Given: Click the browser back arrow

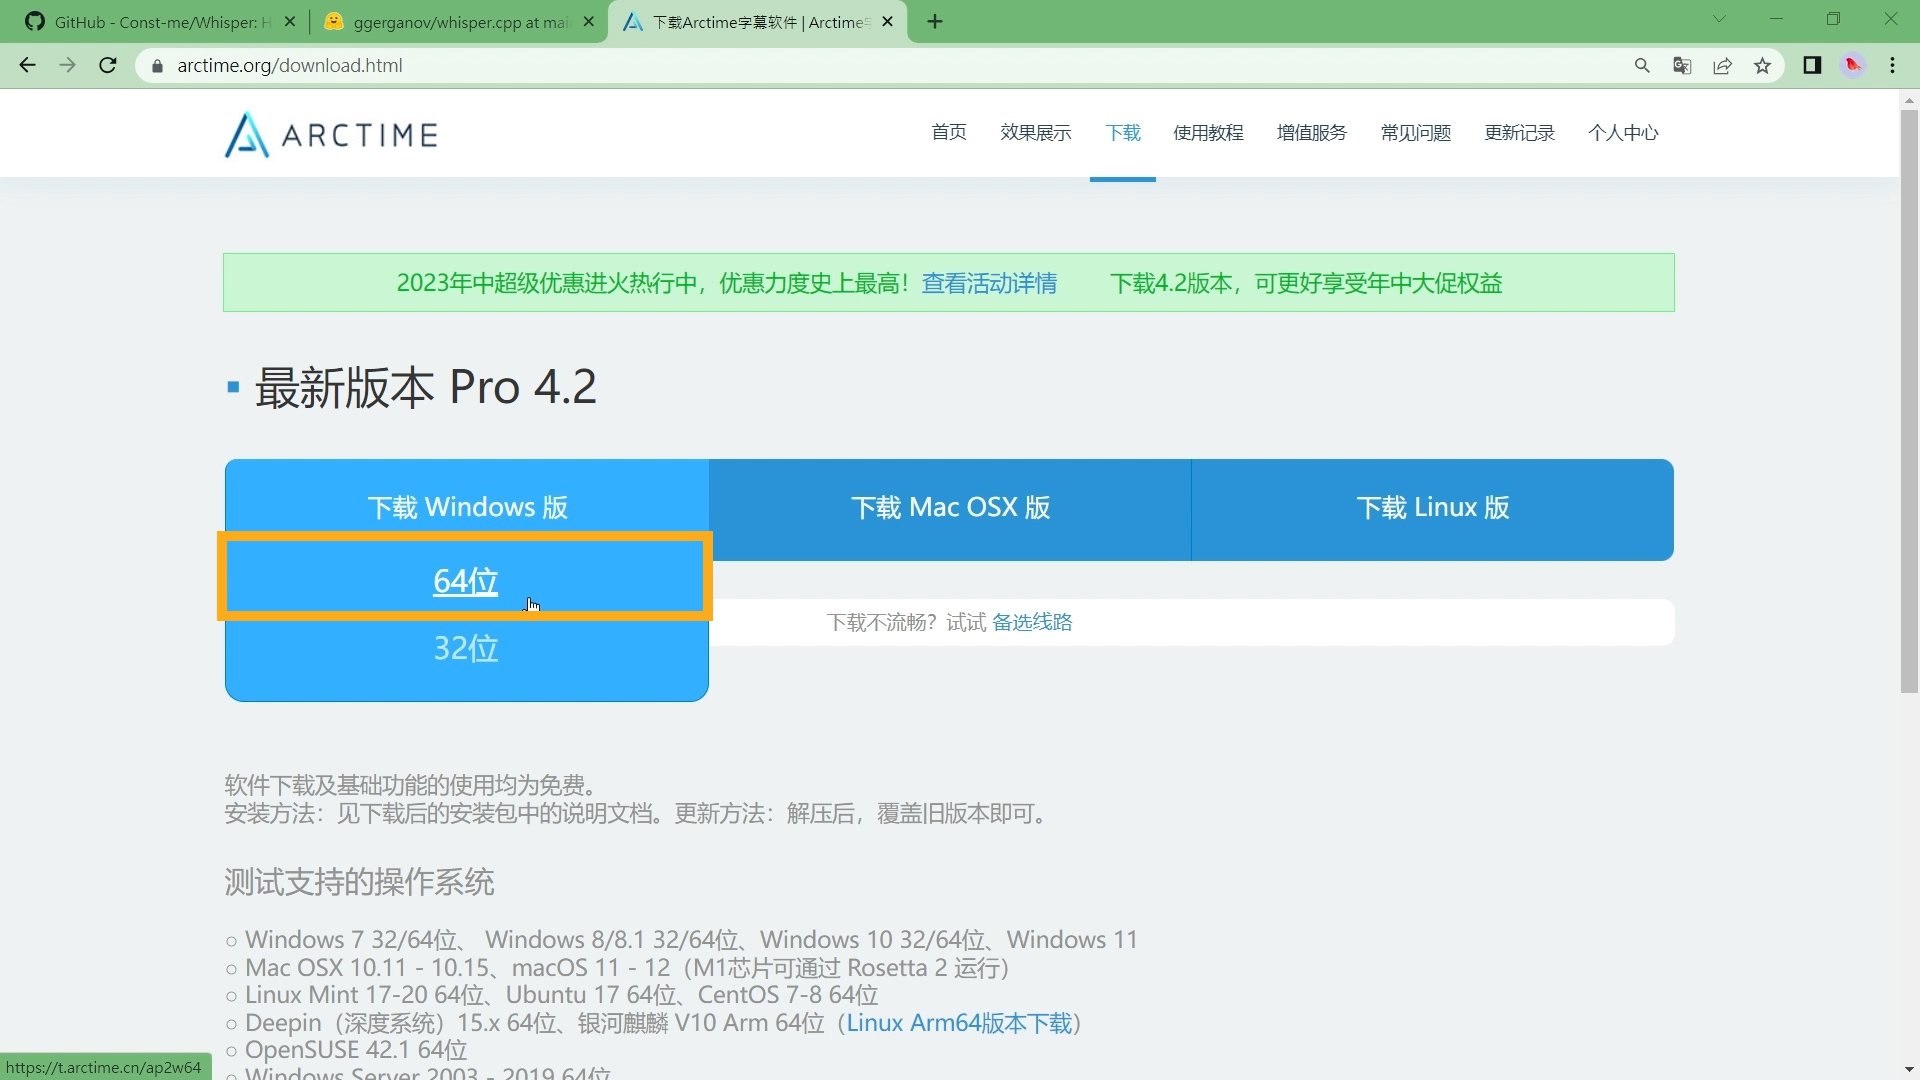Looking at the screenshot, I should [27, 65].
